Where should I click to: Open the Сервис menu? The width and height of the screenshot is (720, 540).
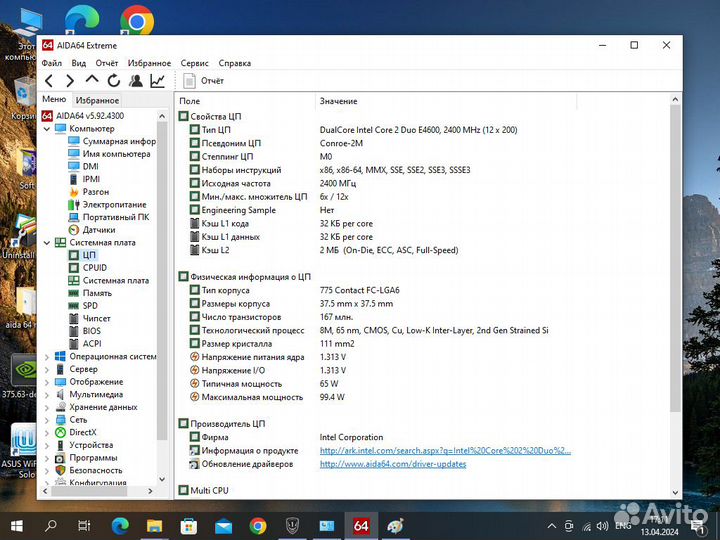tap(194, 63)
